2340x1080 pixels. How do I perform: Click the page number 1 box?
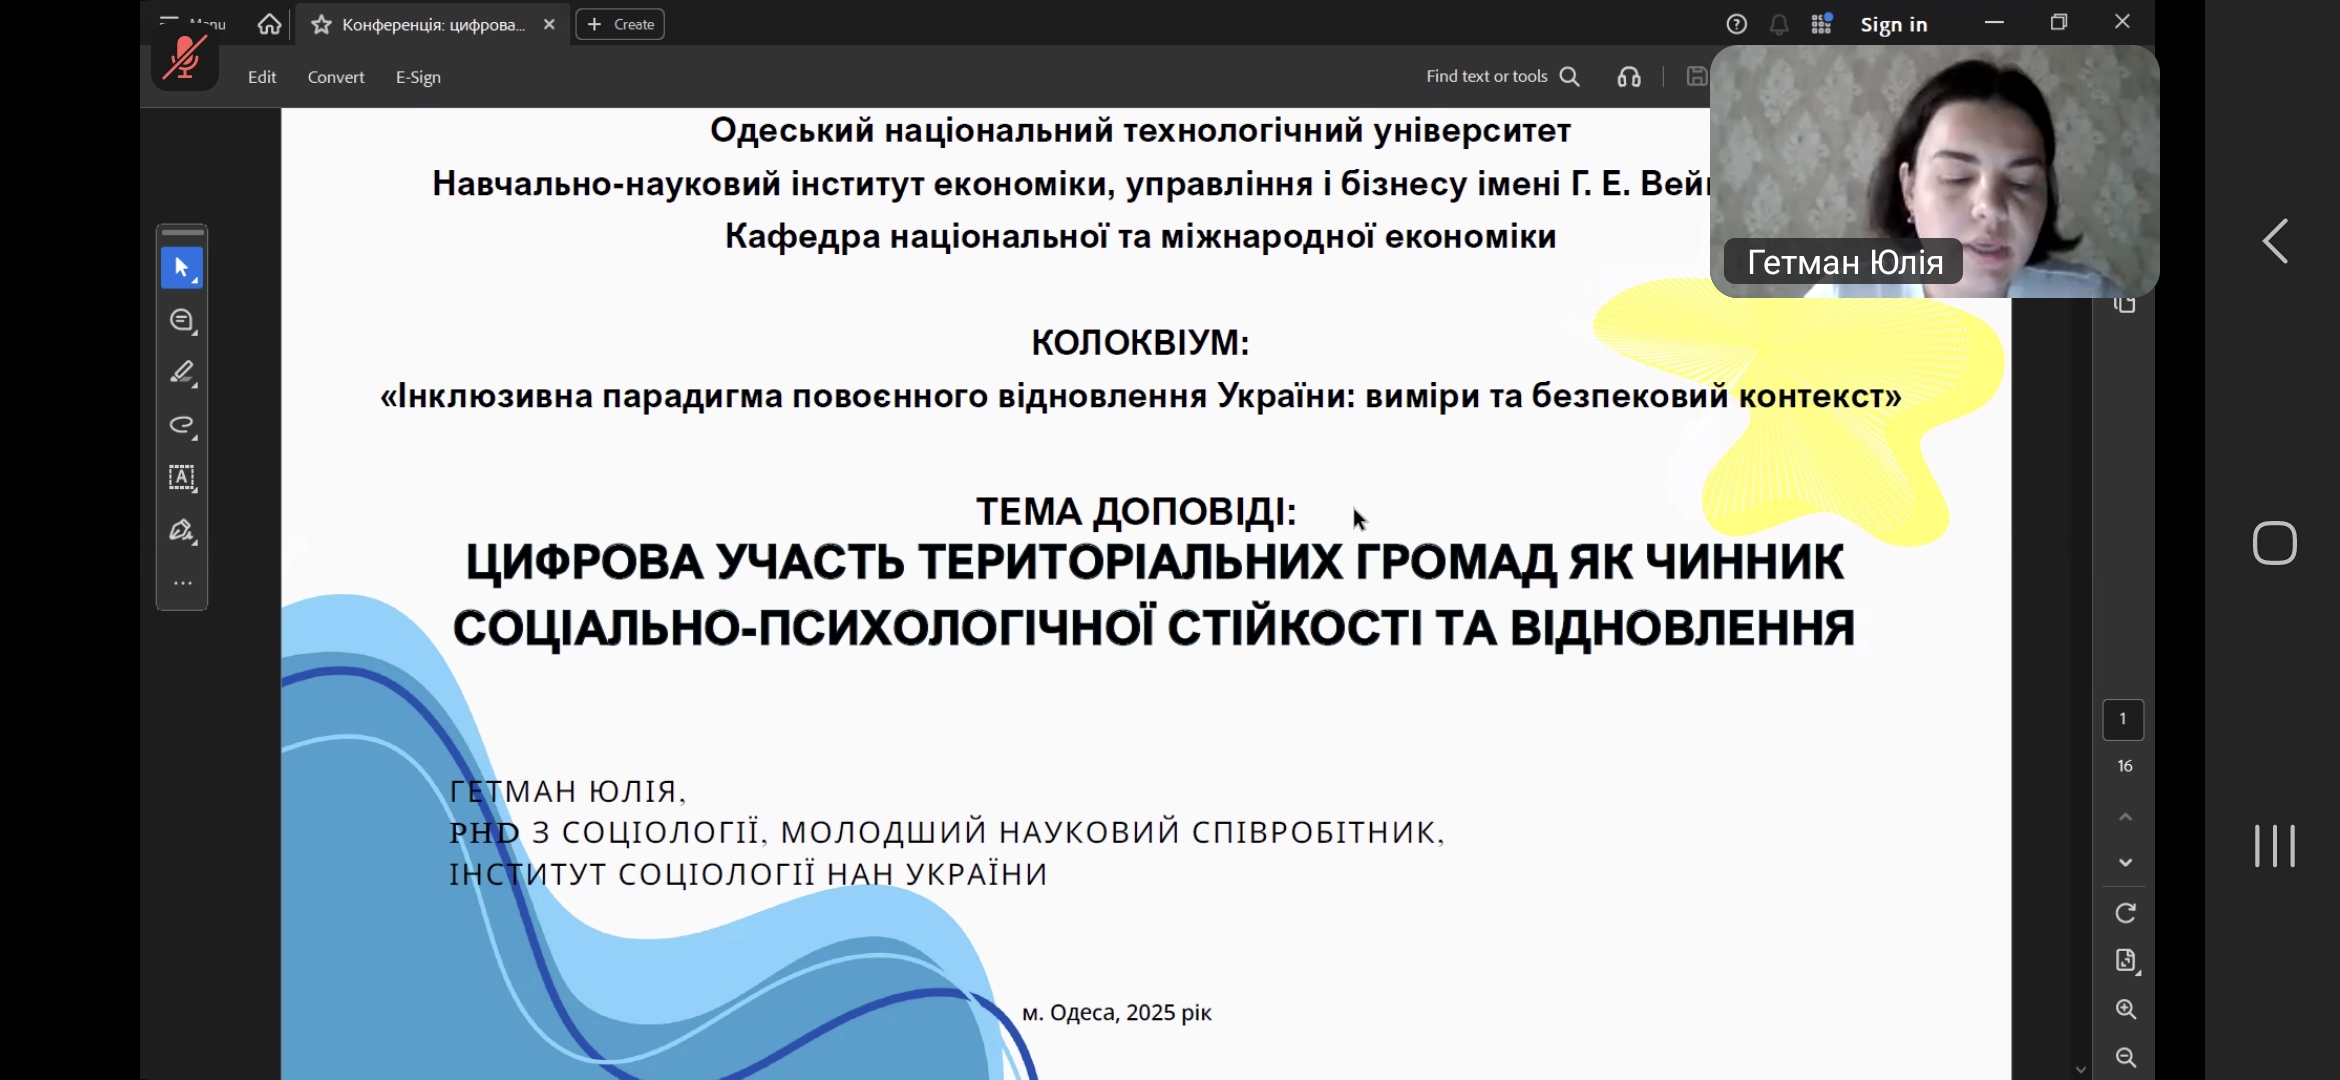(2123, 719)
